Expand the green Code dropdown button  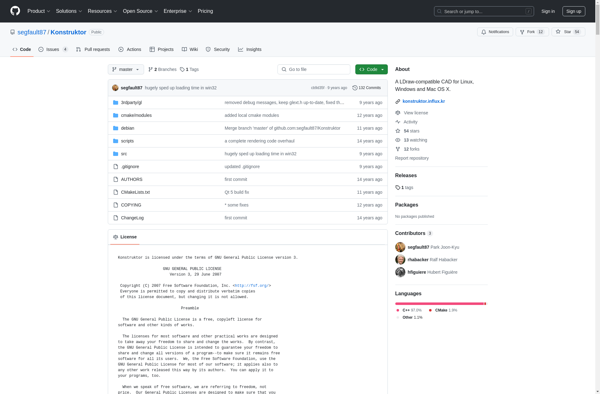pyautogui.click(x=371, y=69)
